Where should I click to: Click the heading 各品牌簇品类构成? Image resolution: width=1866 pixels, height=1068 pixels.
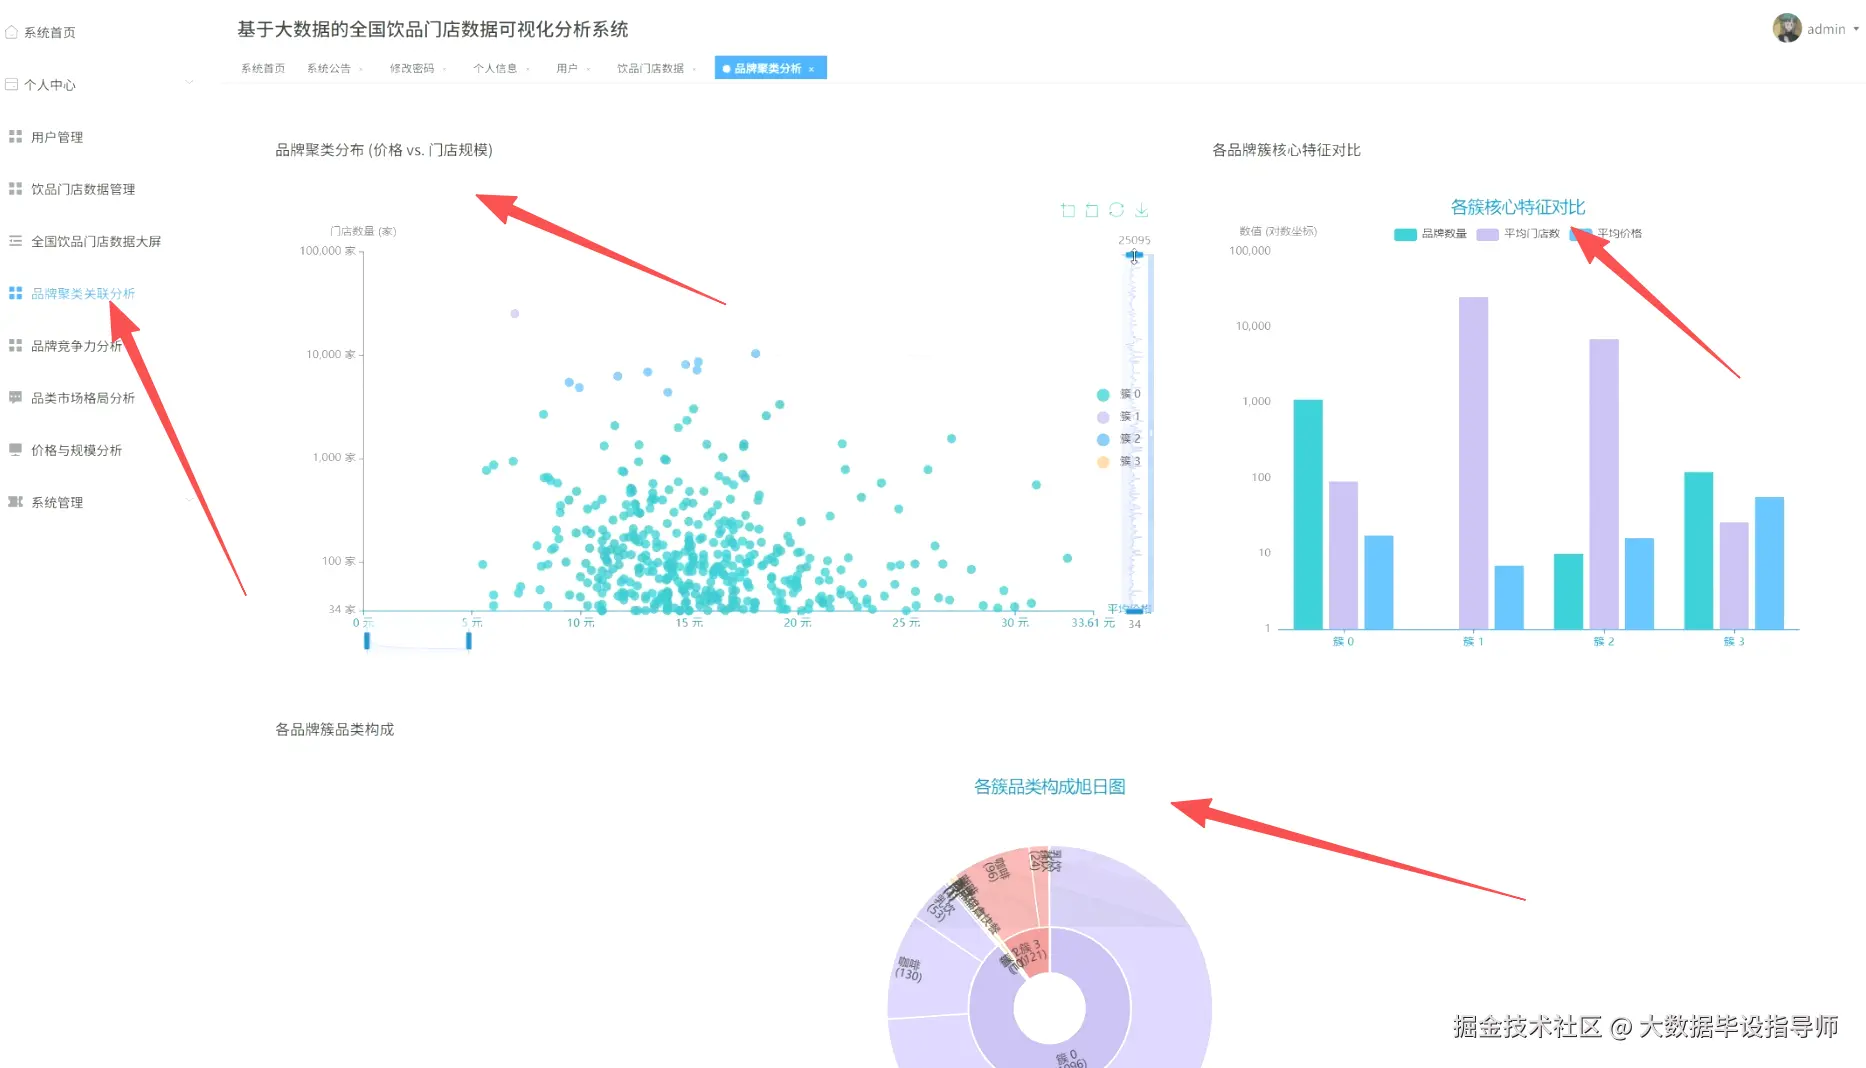(335, 730)
